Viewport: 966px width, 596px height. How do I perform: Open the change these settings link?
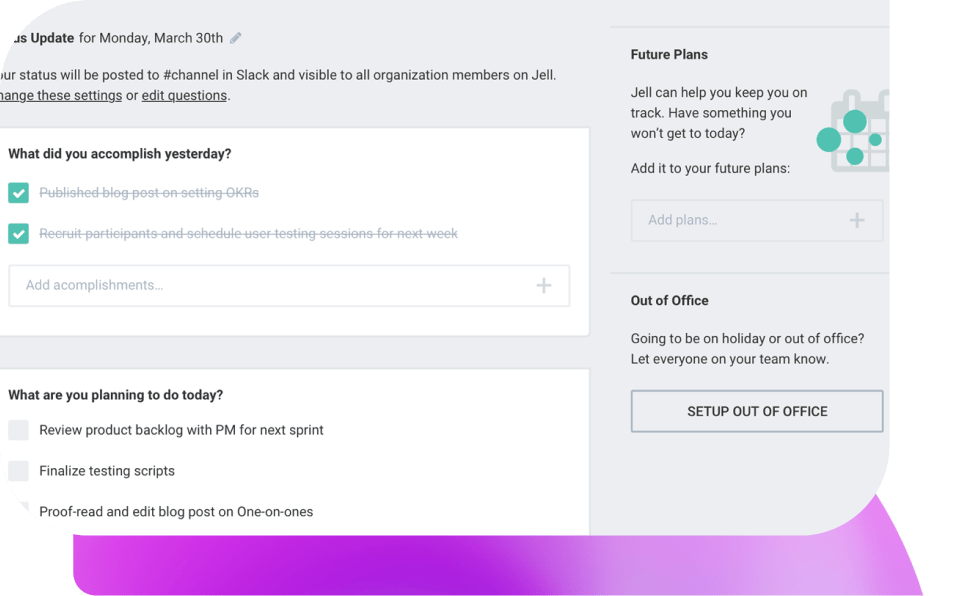click(61, 96)
